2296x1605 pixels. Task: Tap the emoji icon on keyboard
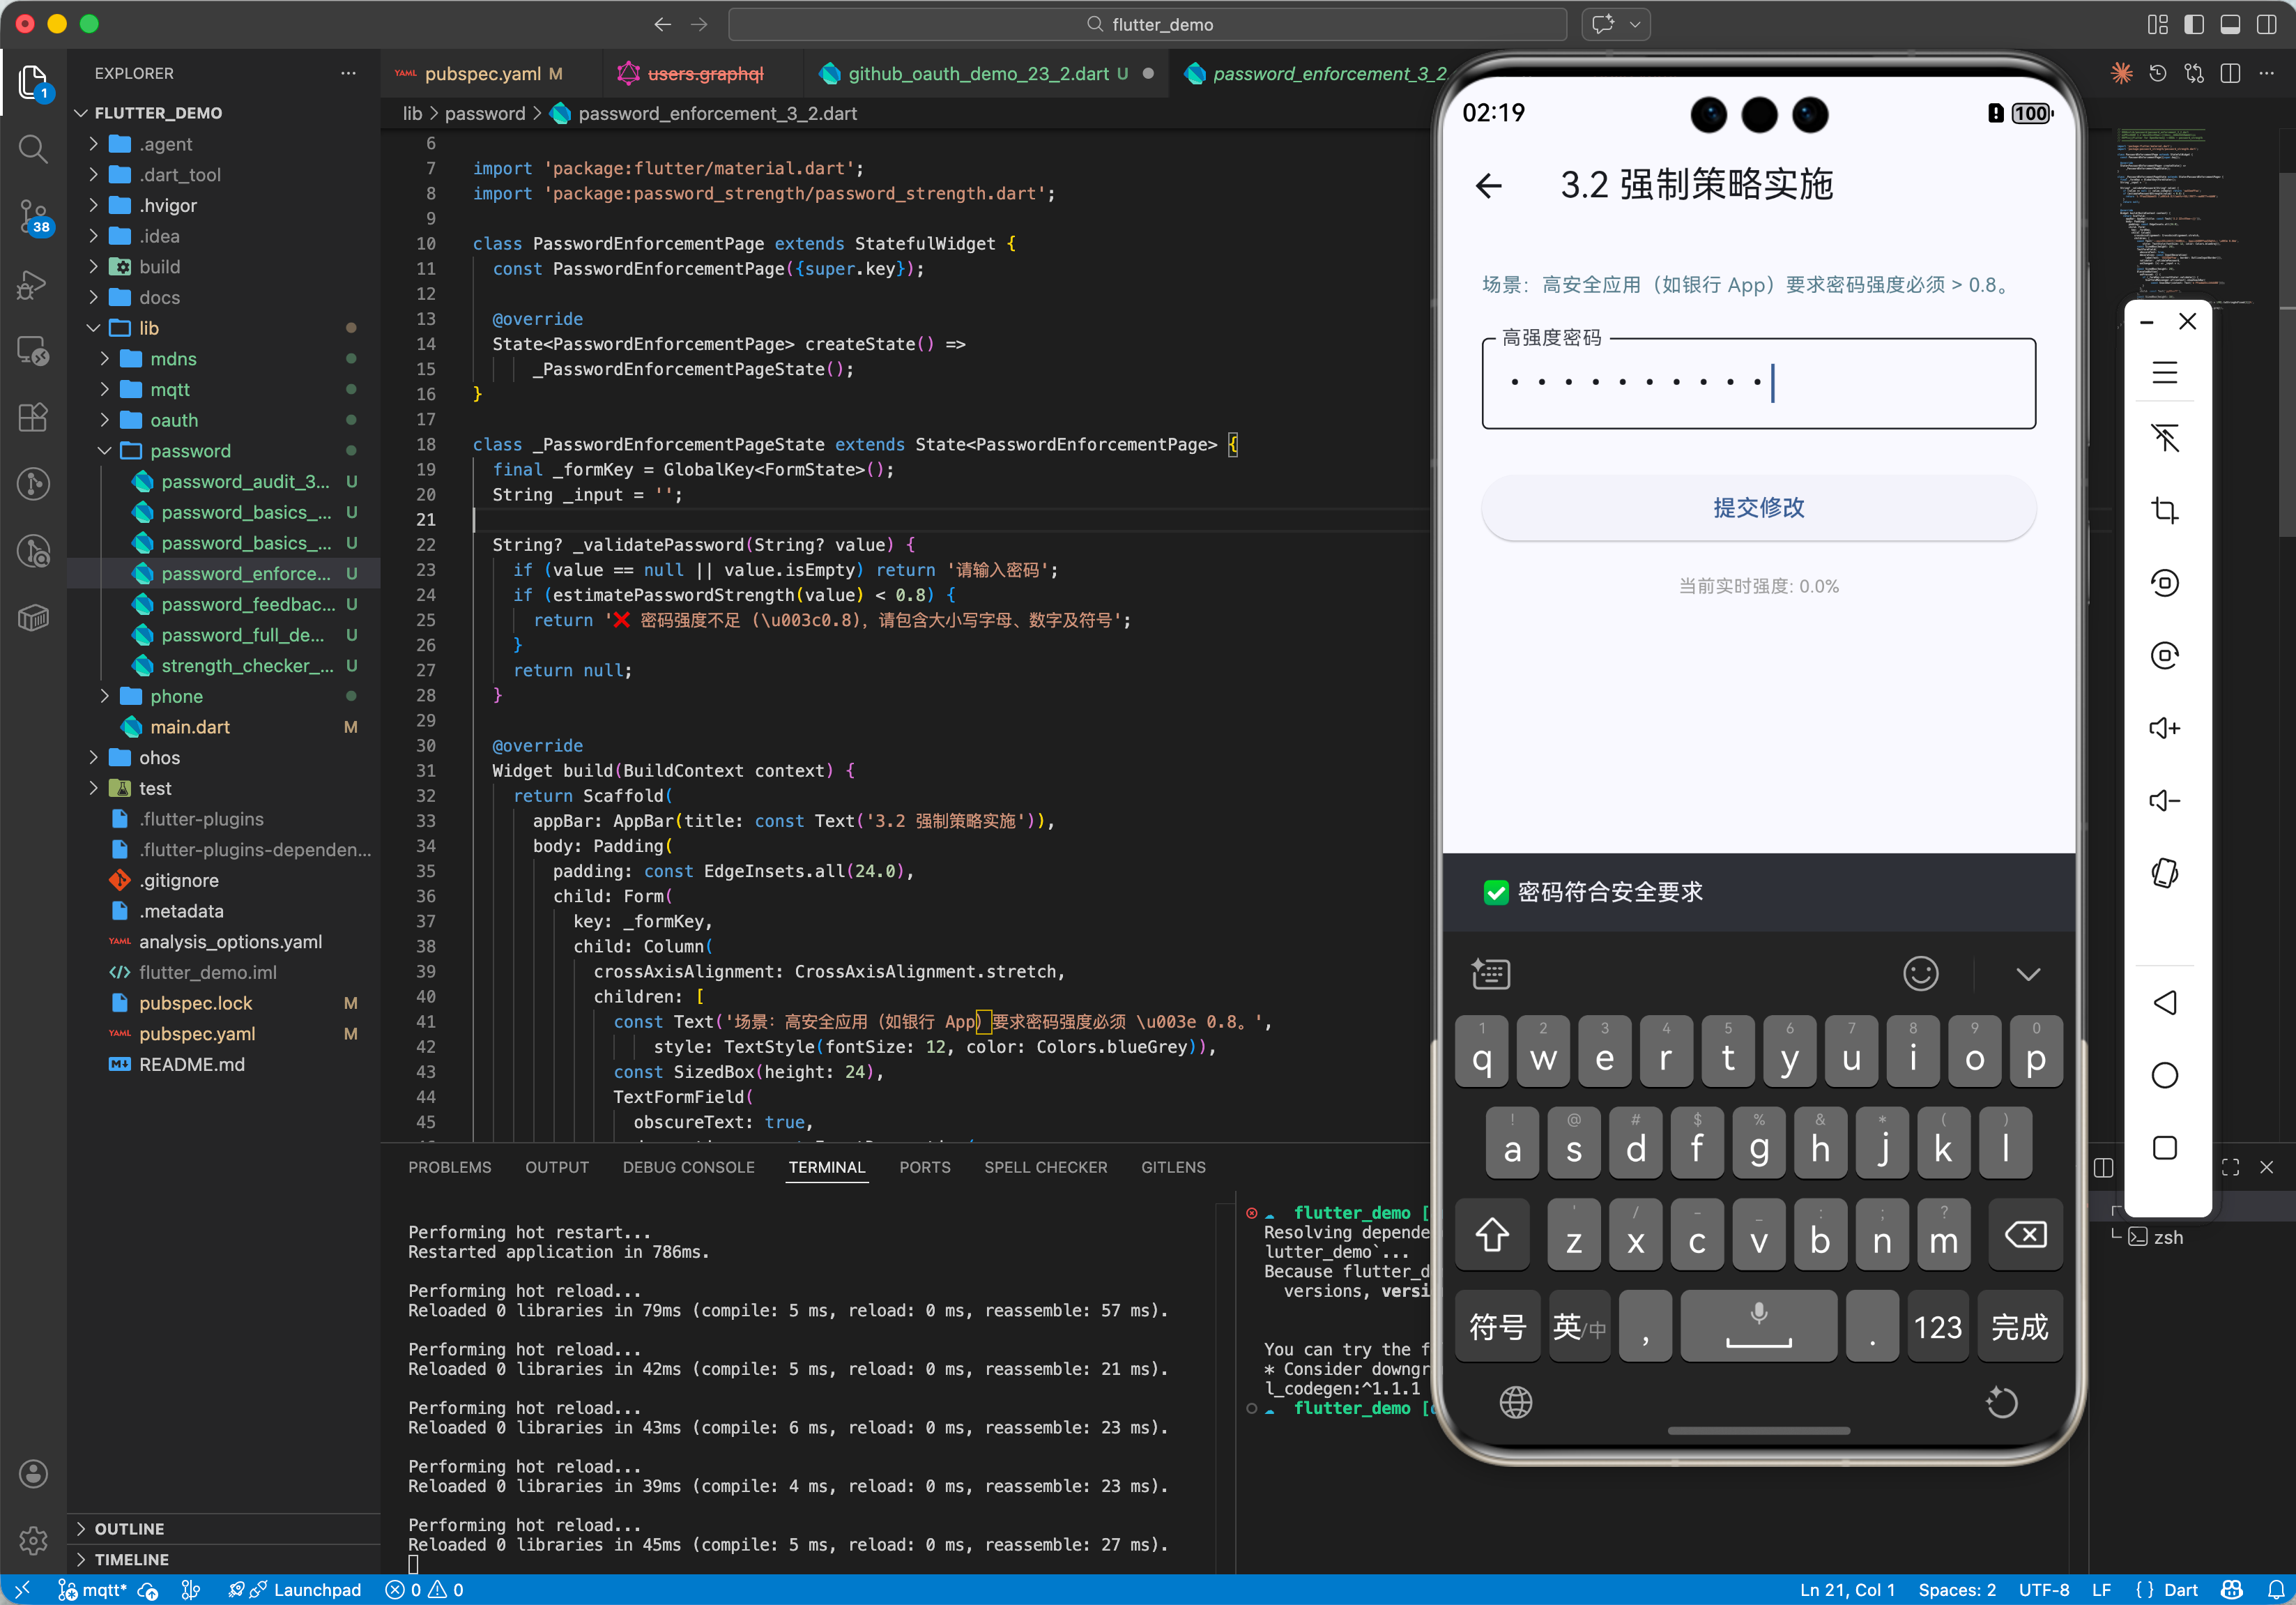1920,973
